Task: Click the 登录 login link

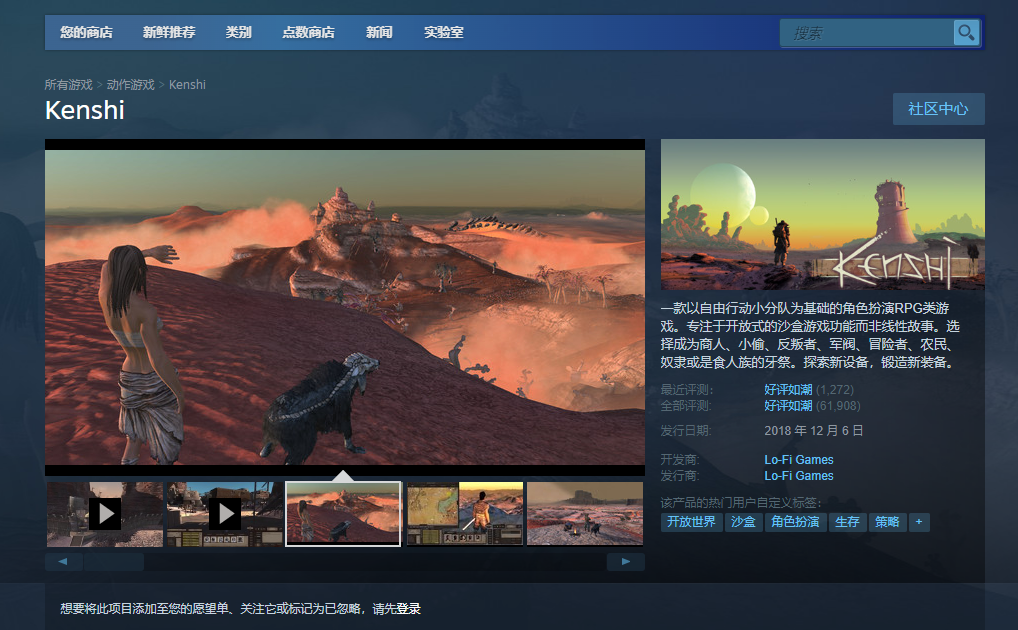Action: pos(409,609)
